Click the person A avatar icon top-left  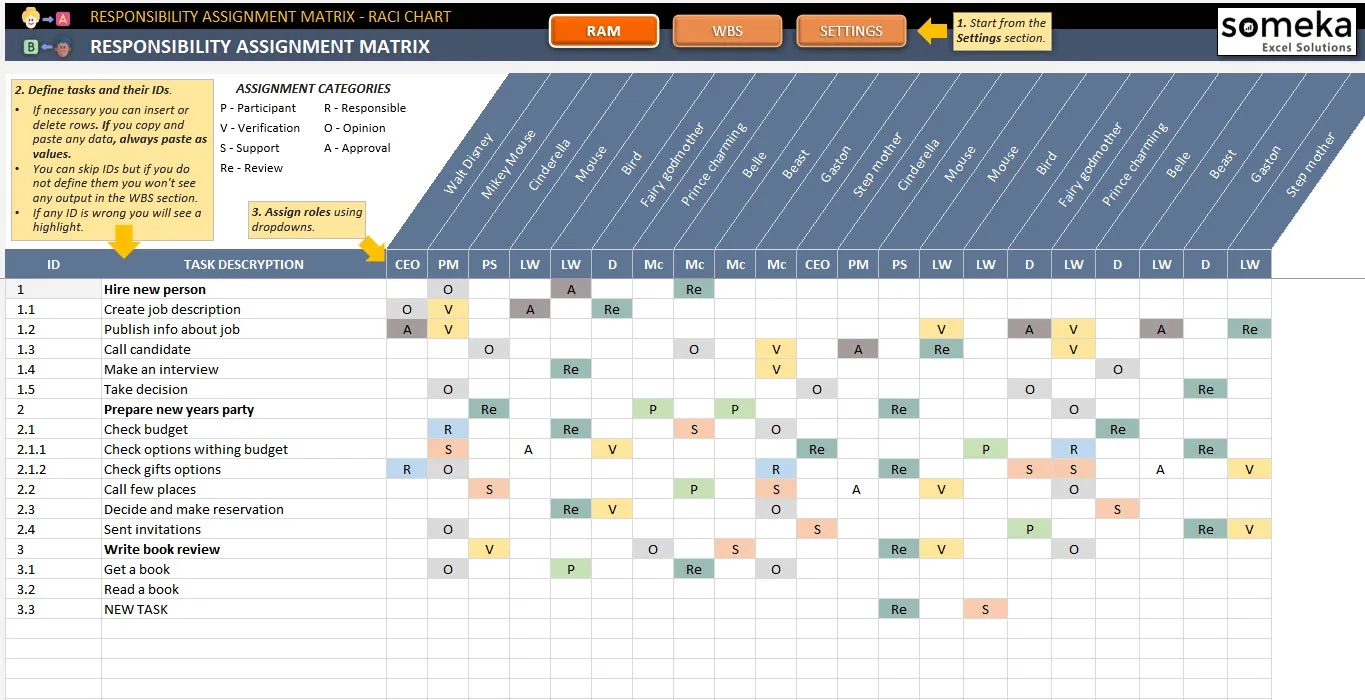pyautogui.click(x=33, y=16)
